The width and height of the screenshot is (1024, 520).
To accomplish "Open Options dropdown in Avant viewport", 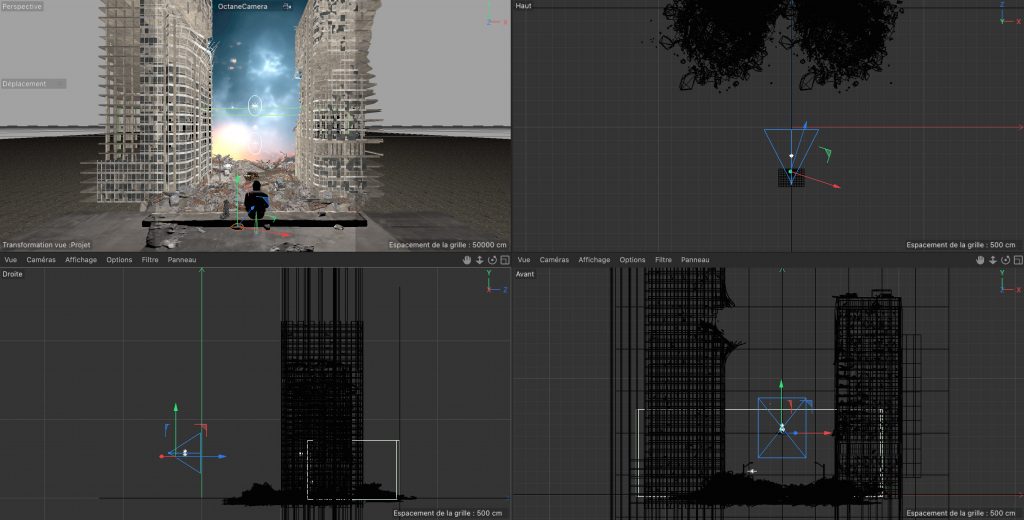I will click(632, 260).
